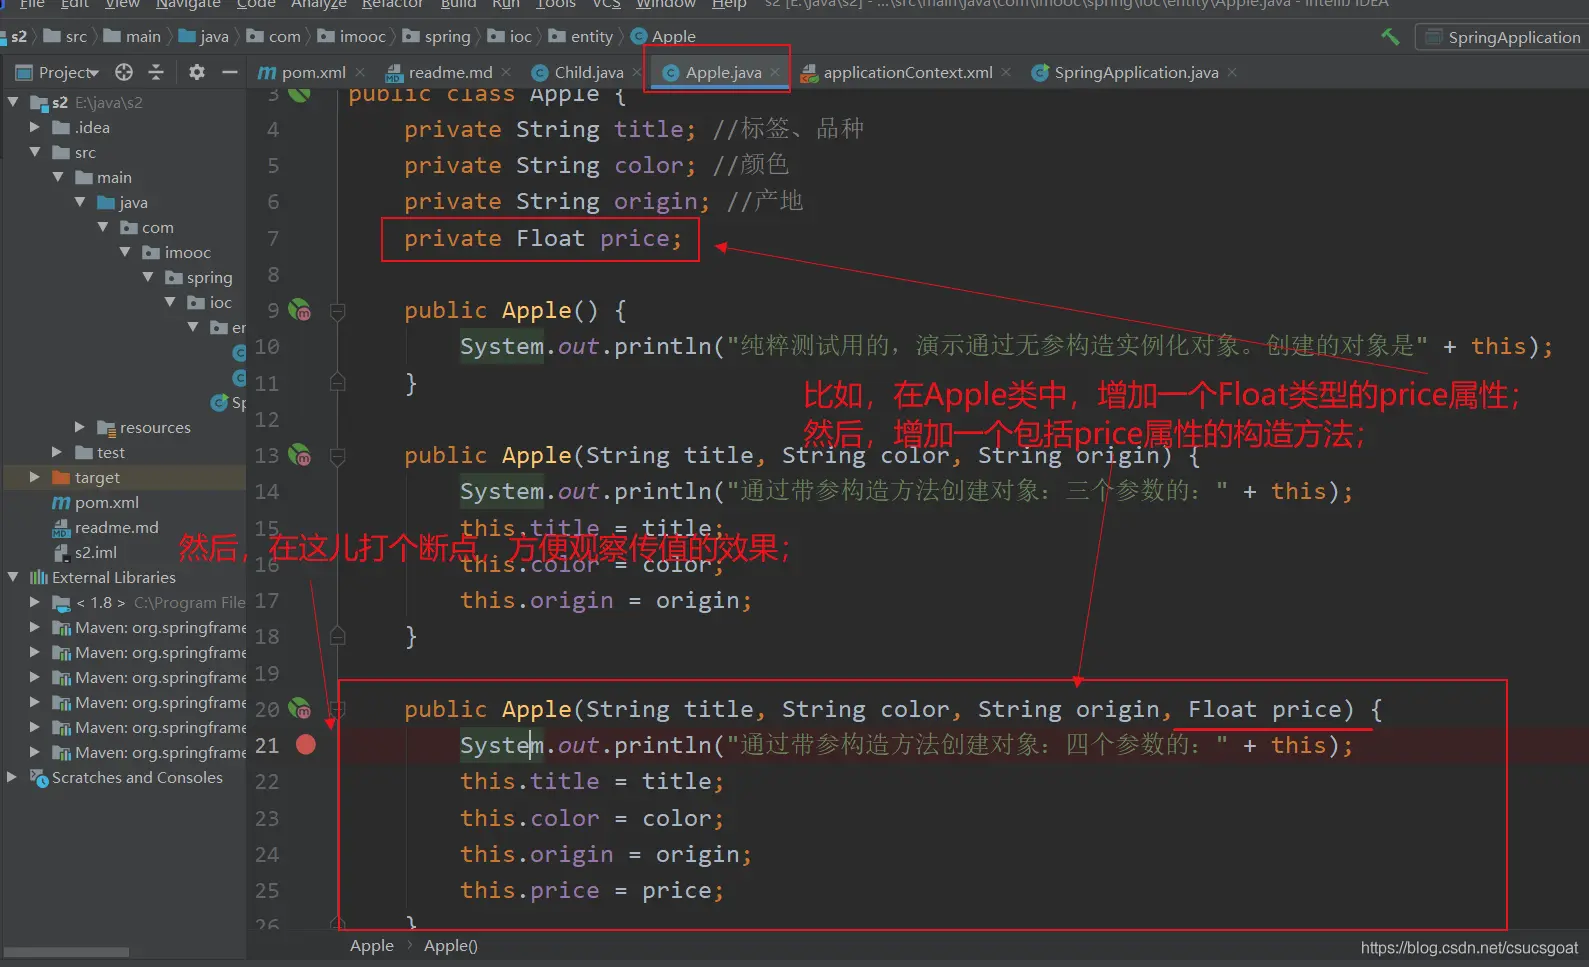Click the Collapse All icon in Project panel

tap(156, 72)
